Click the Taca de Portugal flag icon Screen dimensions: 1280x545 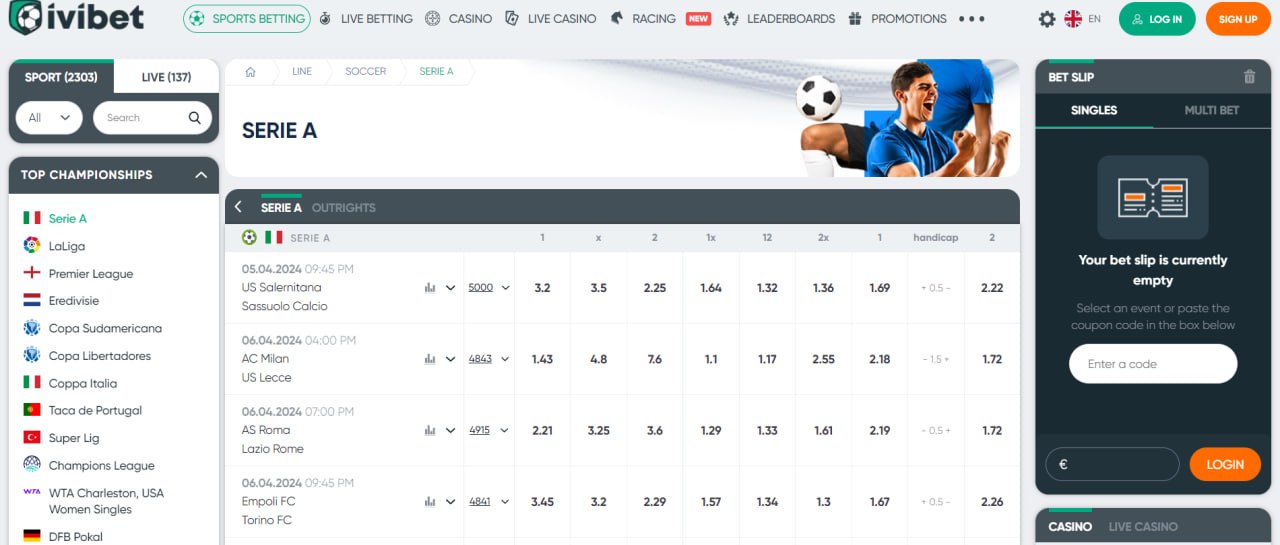[32, 410]
